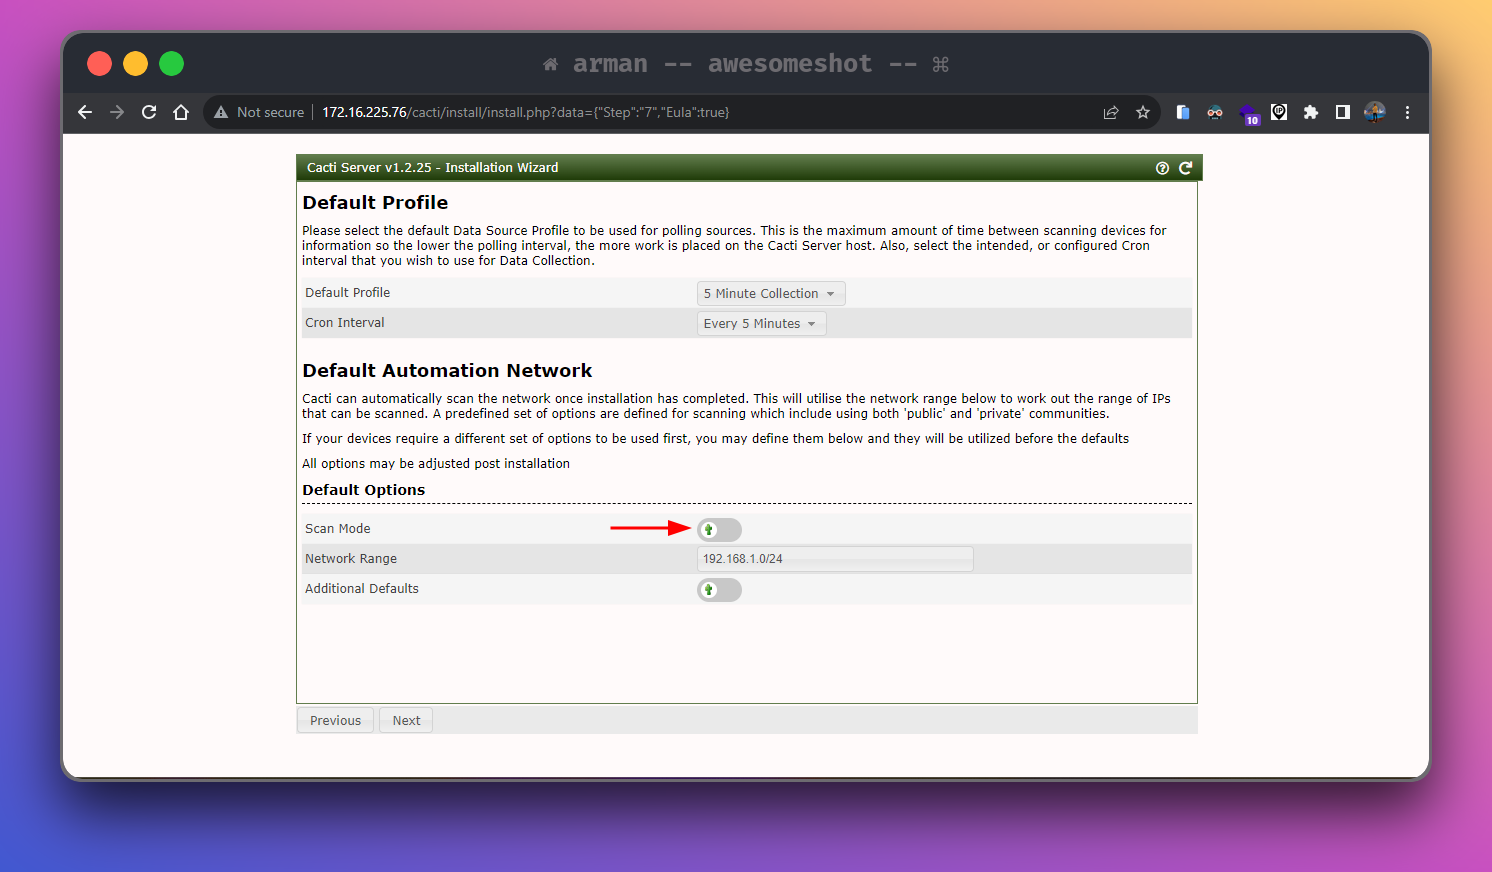
Task: Toggle the Additional Defaults switch
Action: (719, 590)
